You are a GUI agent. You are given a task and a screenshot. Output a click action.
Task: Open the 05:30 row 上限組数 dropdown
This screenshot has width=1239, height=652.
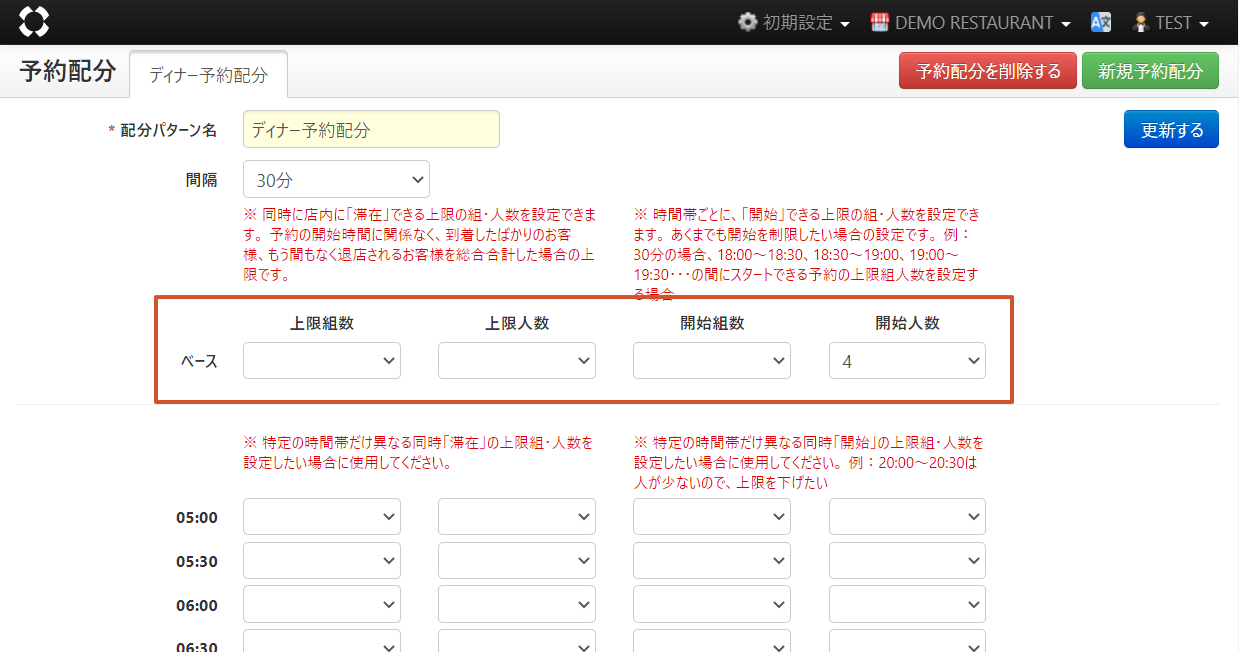coord(322,561)
